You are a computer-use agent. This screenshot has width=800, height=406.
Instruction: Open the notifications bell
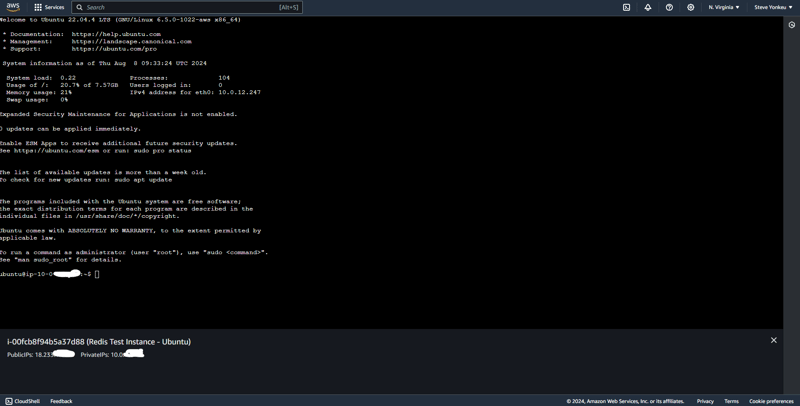coord(648,7)
